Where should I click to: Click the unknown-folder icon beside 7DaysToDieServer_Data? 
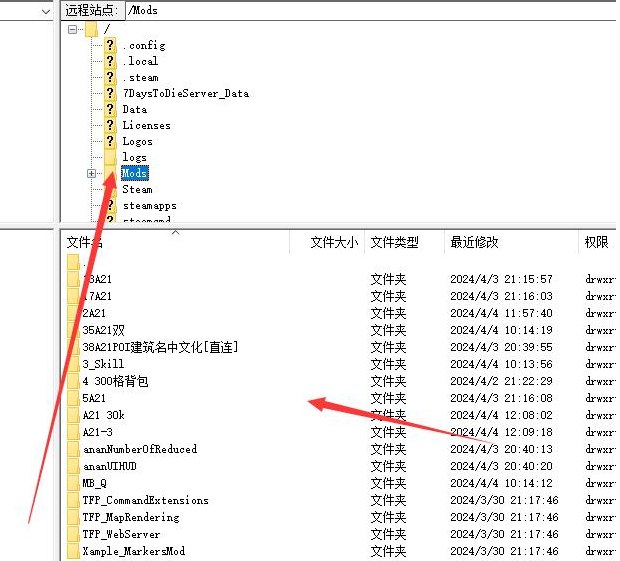111,93
